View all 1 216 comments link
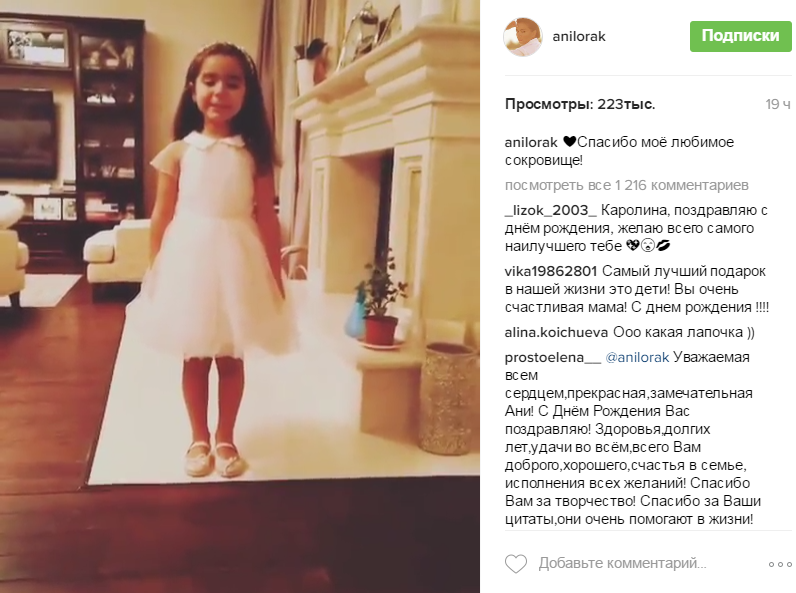Viewport: 796px width, 593px height. [x=626, y=185]
